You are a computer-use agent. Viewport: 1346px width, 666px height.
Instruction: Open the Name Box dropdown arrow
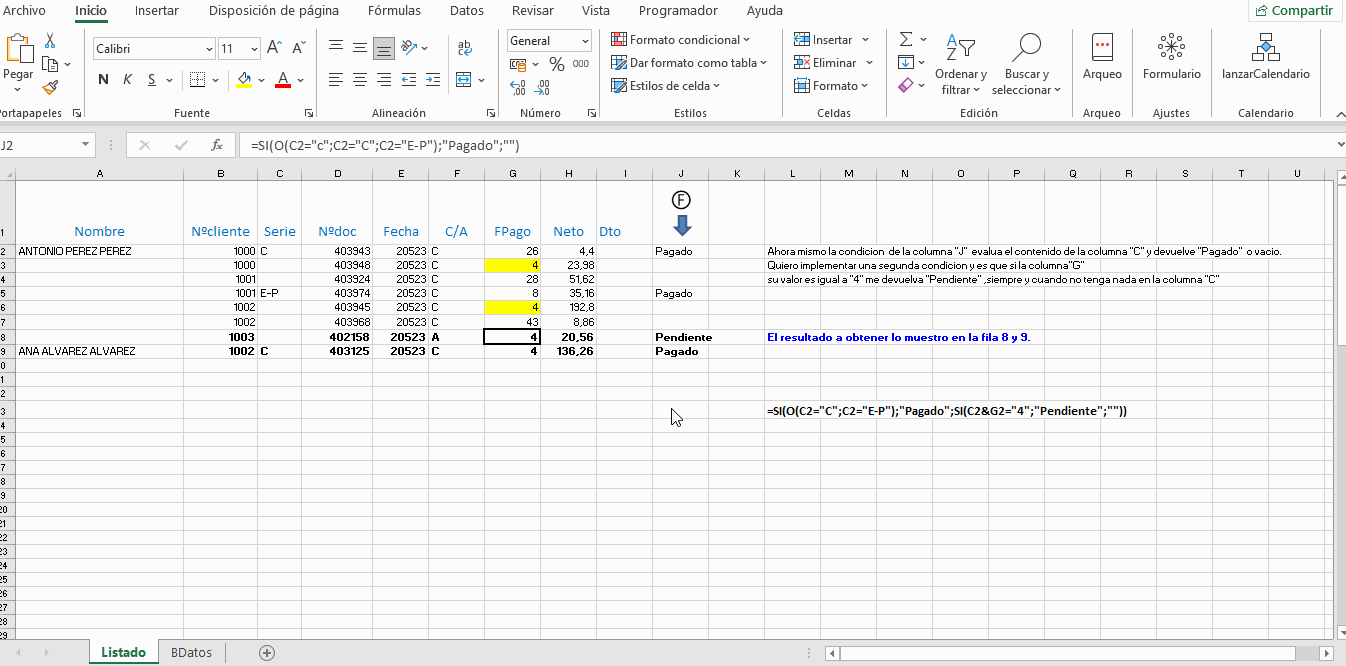pyautogui.click(x=85, y=145)
